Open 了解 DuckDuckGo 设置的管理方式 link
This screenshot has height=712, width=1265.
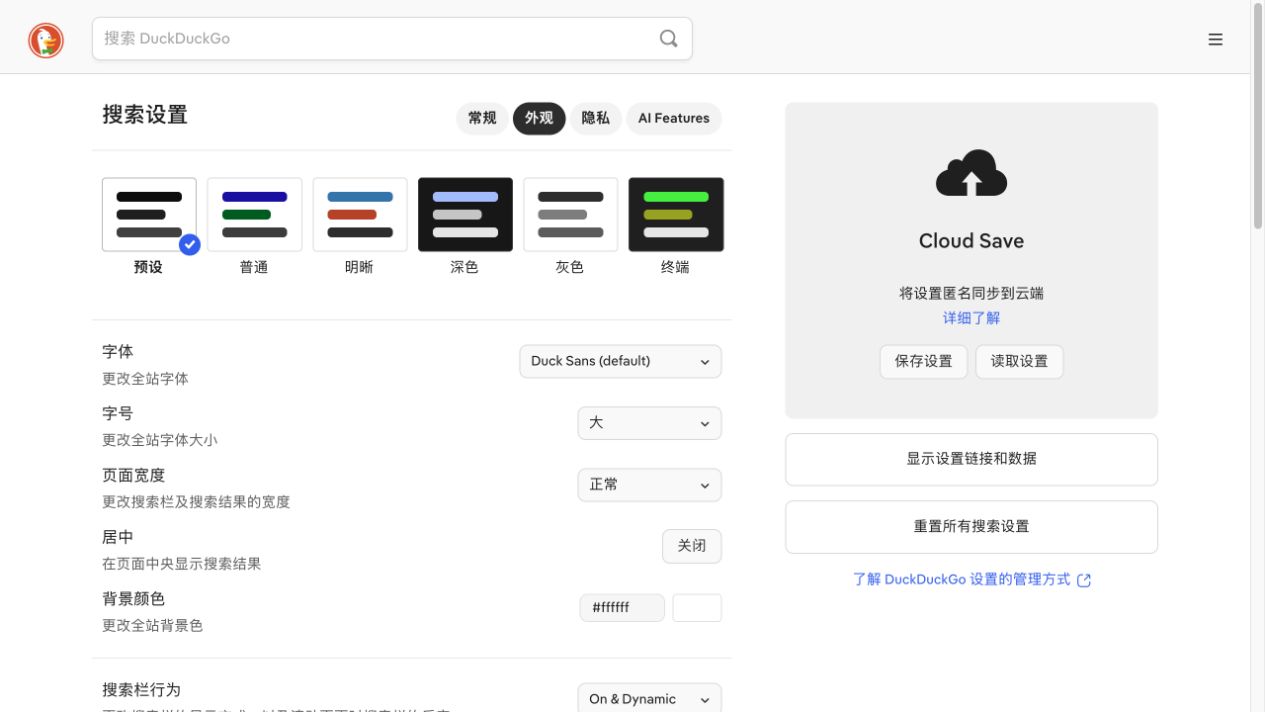click(971, 580)
